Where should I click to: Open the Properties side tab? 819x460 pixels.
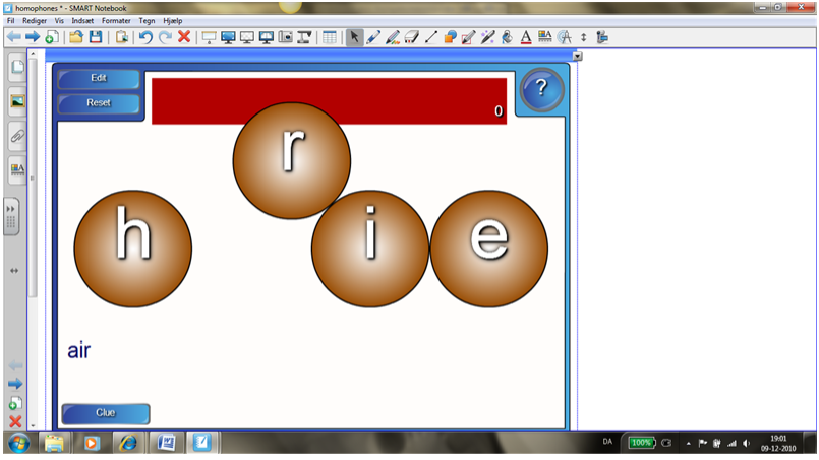pyautogui.click(x=17, y=170)
